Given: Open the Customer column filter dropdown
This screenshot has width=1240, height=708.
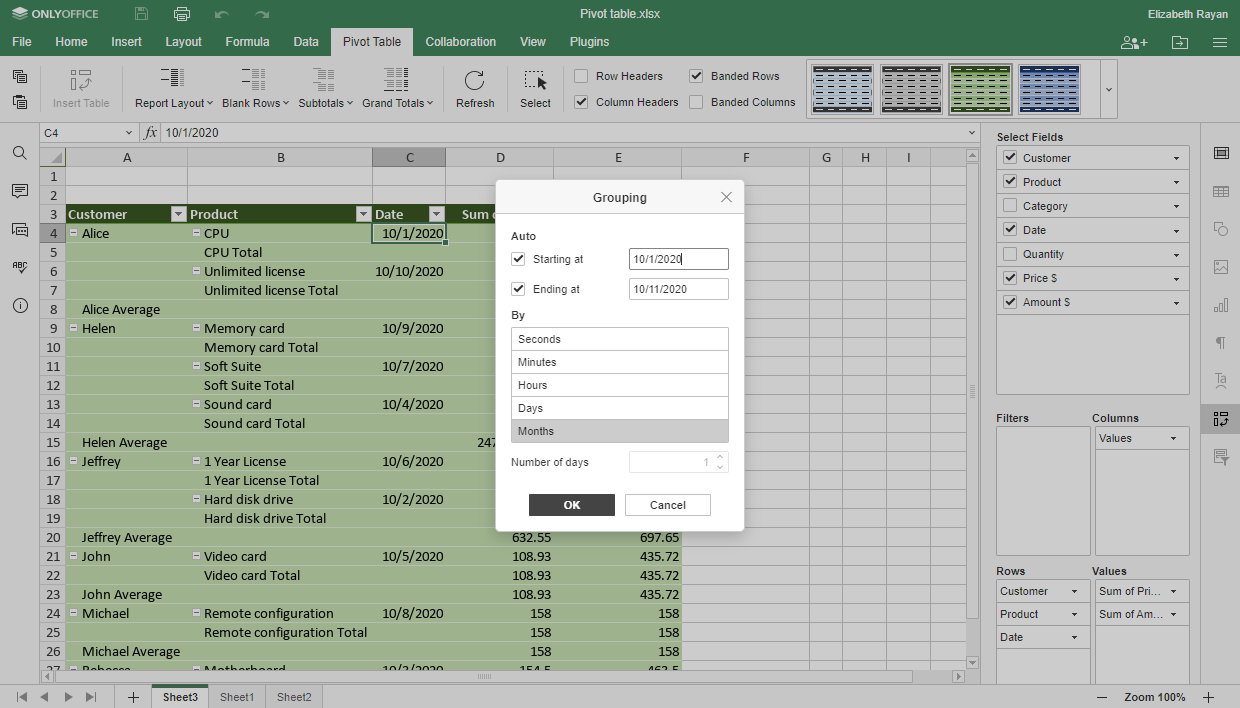Looking at the screenshot, I should (178, 214).
